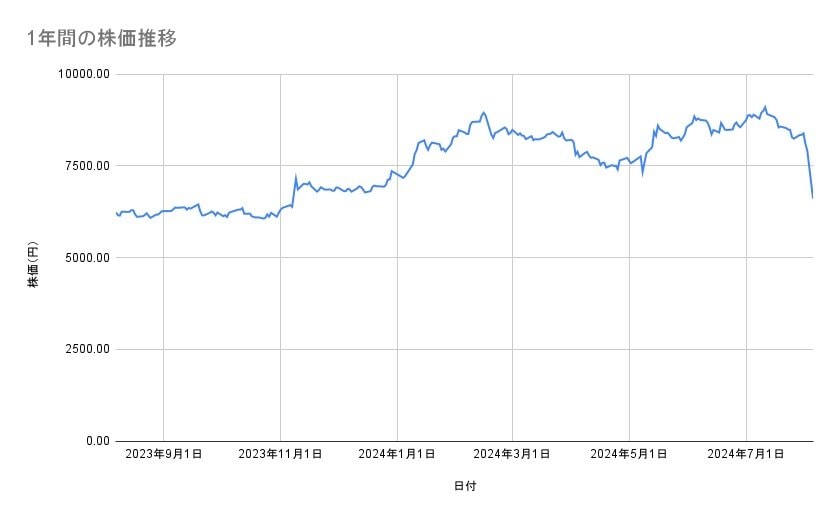Viewport: 839px width, 519px height.
Task: Select the 2024年5月1日 date label
Action: point(629,454)
